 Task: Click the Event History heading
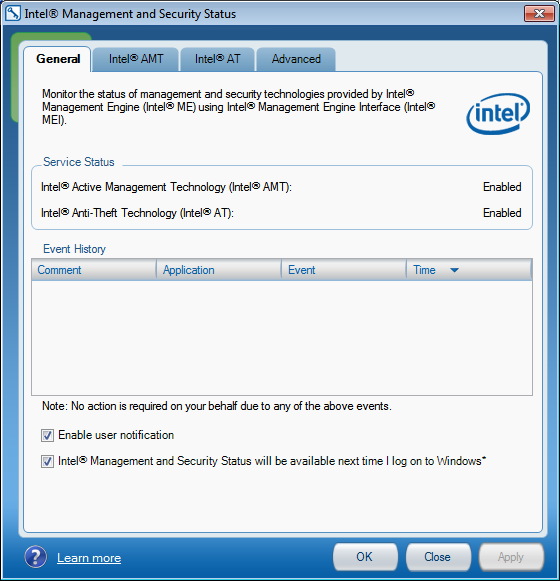pyautogui.click(x=74, y=249)
